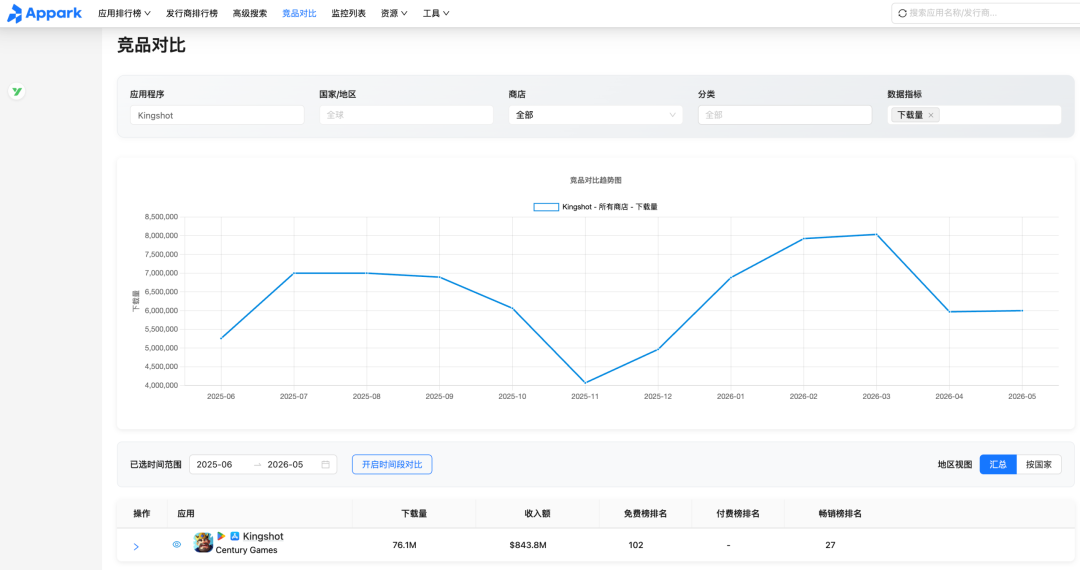Click the end date 2026-05 field
This screenshot has width=1080, height=570.
click(x=285, y=465)
